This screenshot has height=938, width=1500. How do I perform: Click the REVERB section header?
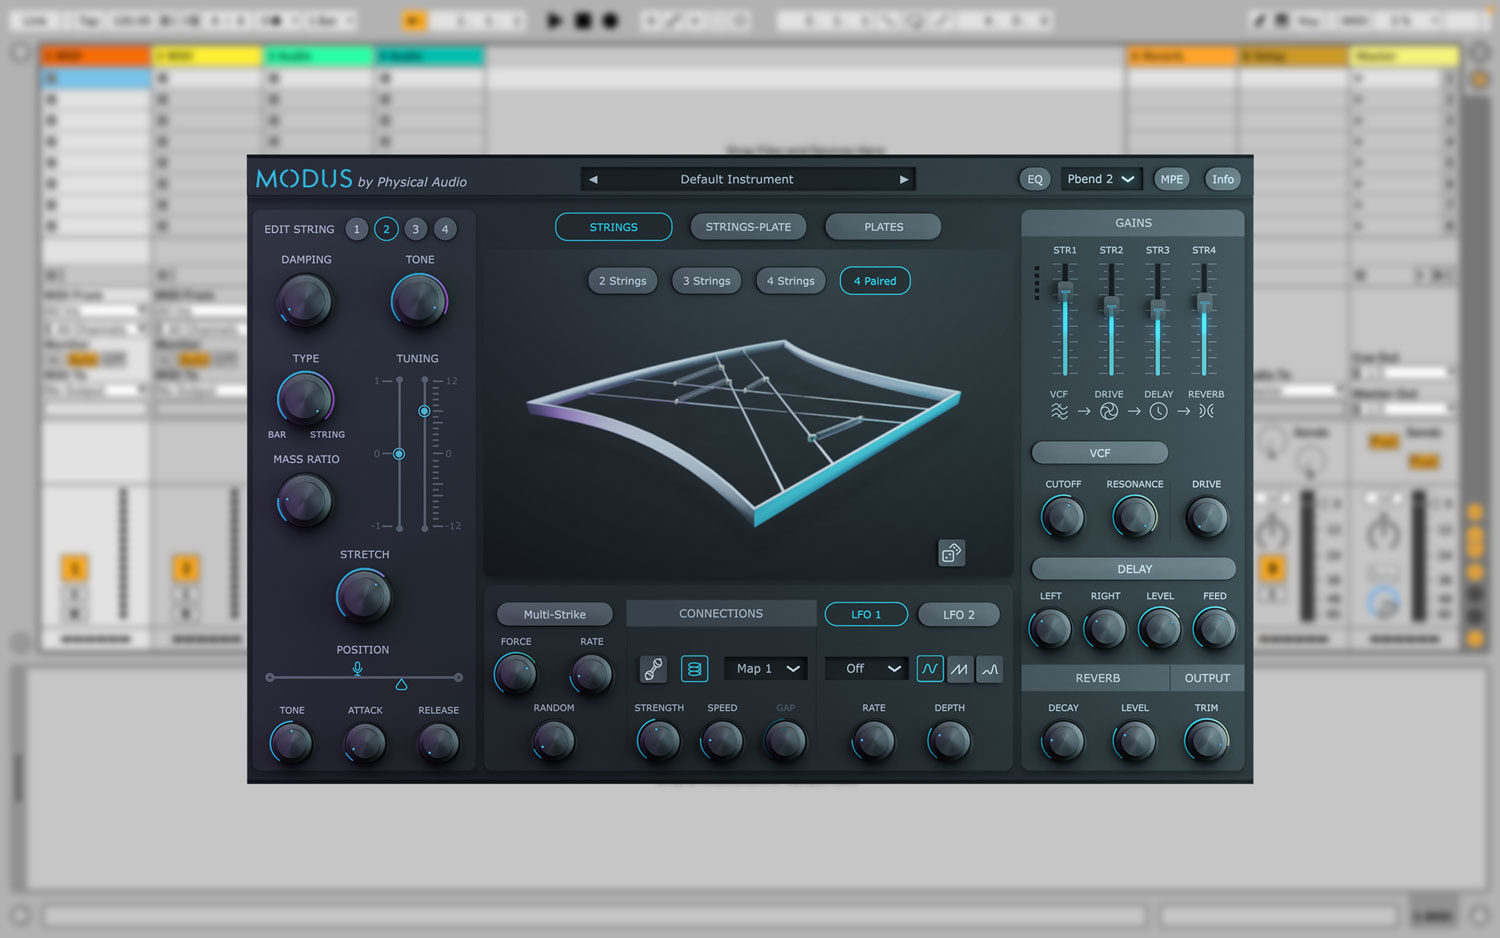coord(1097,678)
